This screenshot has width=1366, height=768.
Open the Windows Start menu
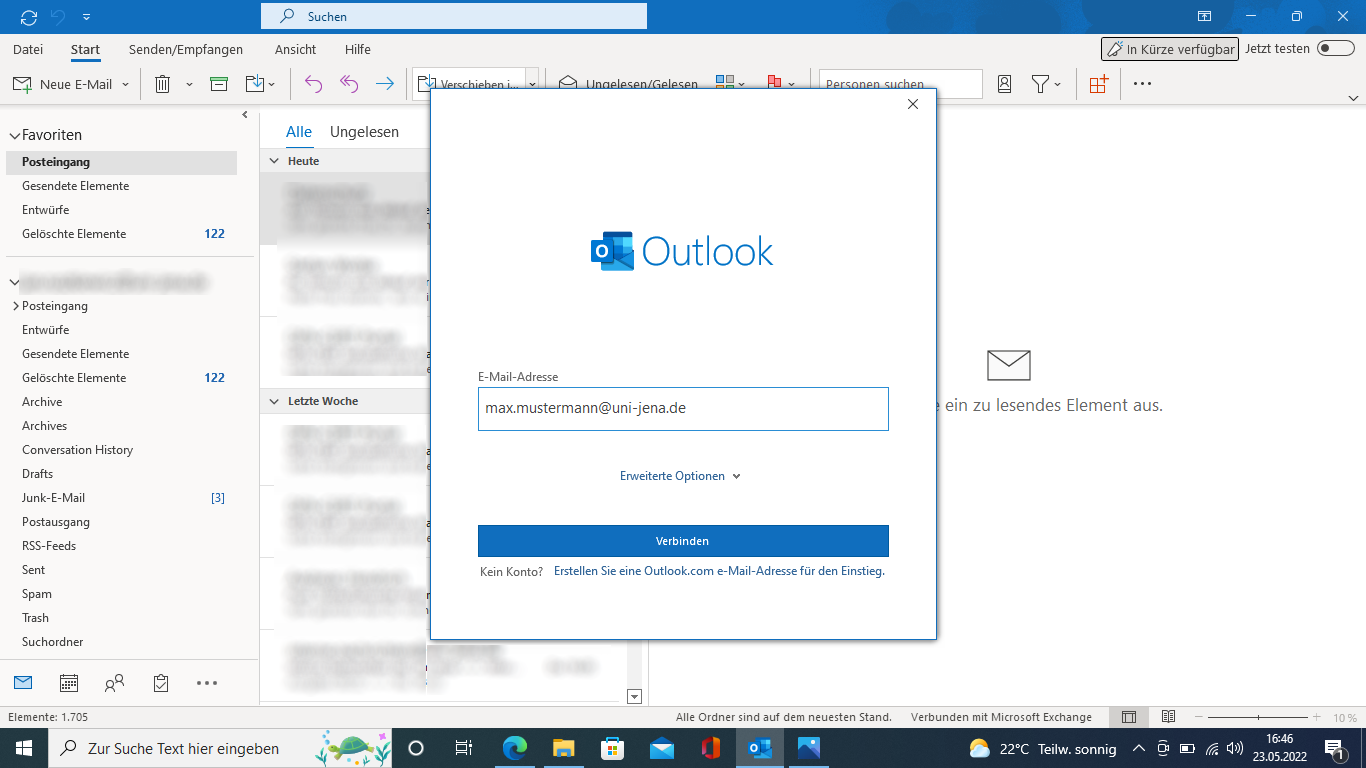pyautogui.click(x=23, y=748)
